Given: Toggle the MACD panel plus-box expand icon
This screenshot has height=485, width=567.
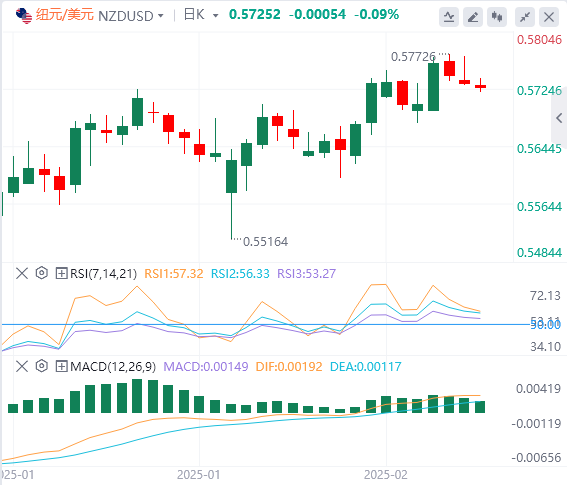Looking at the screenshot, I should pyautogui.click(x=61, y=366).
